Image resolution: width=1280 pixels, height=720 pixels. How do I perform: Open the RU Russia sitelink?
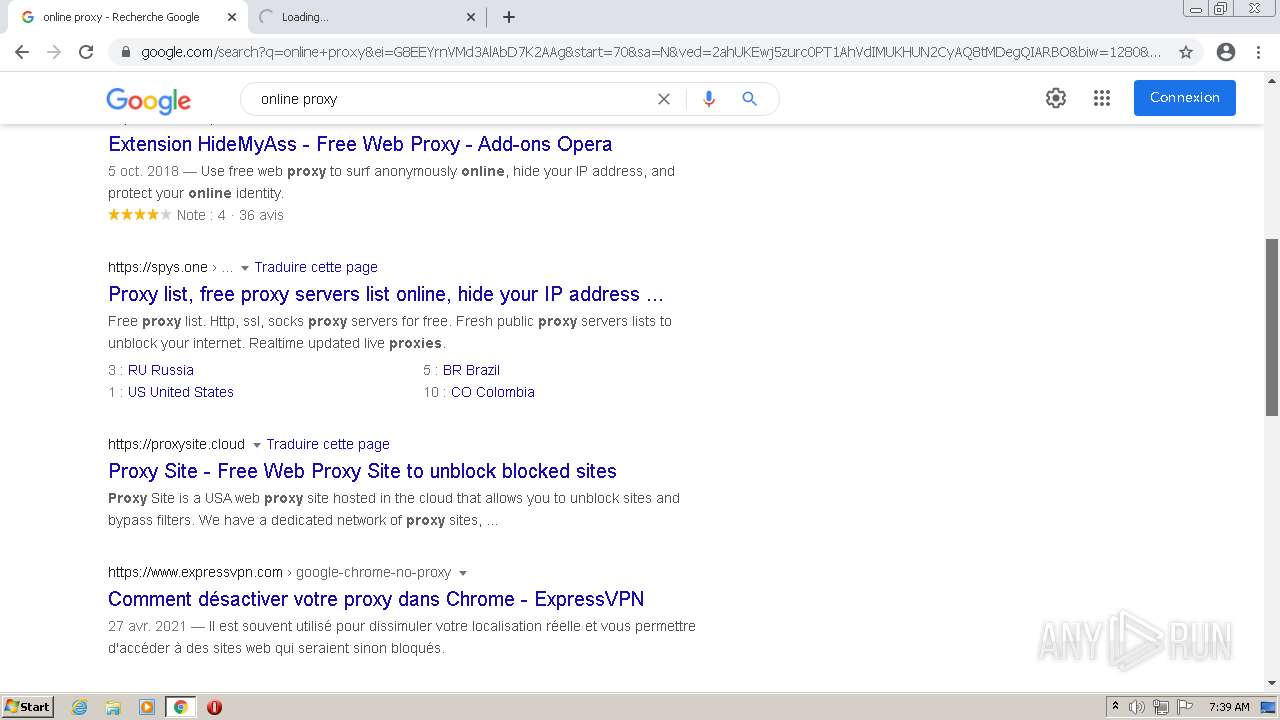click(161, 370)
